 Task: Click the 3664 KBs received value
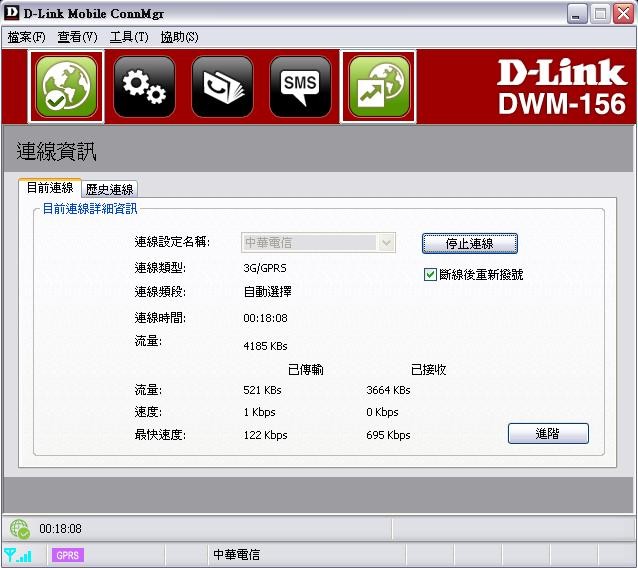coord(388,390)
